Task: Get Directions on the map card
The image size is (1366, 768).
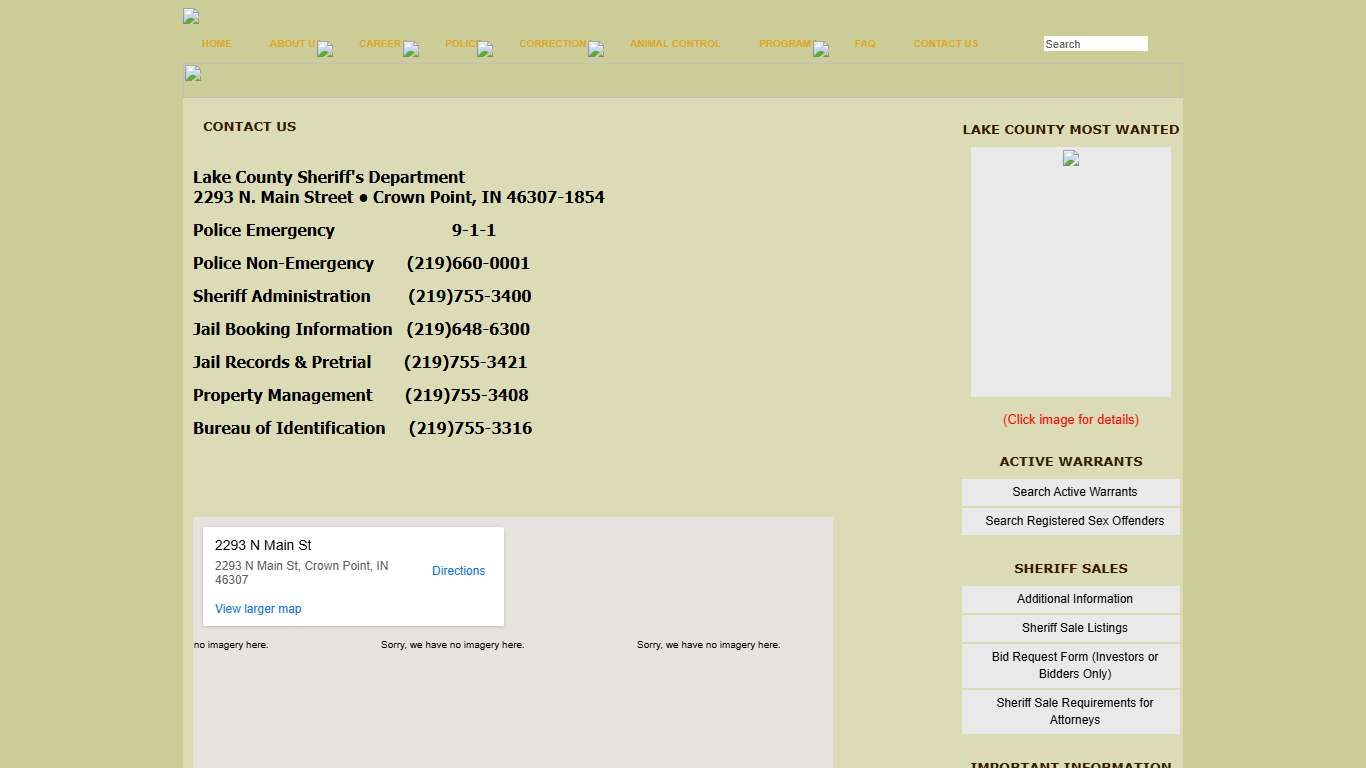Action: click(458, 571)
